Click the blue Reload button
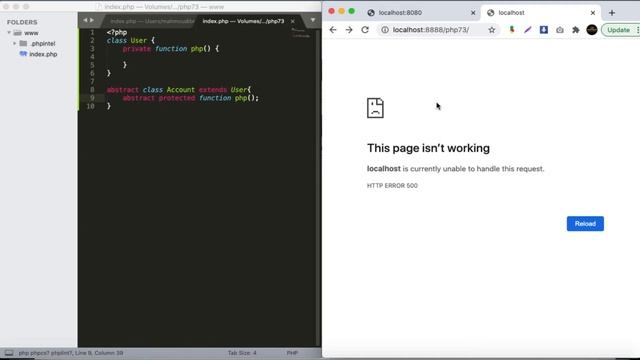640x360 pixels. [x=585, y=224]
